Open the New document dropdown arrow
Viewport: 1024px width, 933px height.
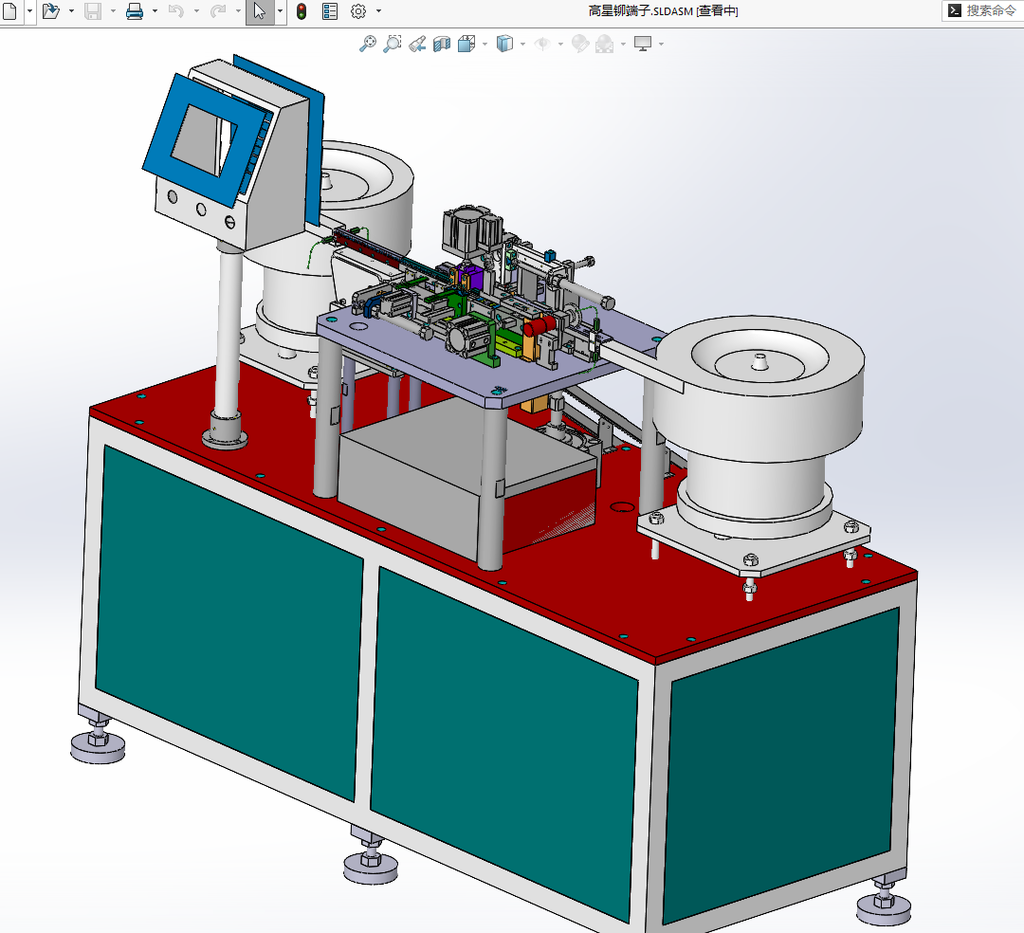[29, 11]
